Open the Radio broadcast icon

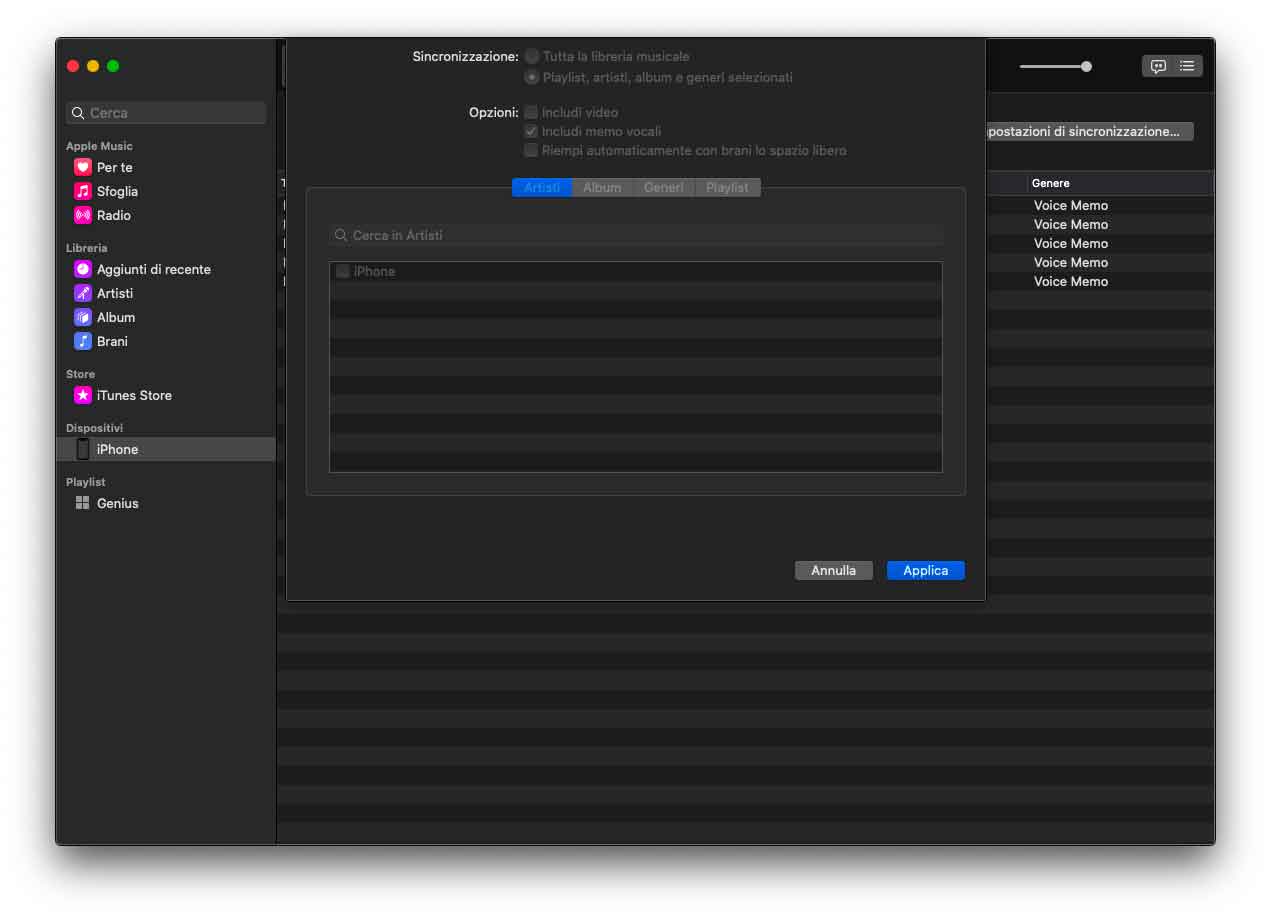pos(83,215)
